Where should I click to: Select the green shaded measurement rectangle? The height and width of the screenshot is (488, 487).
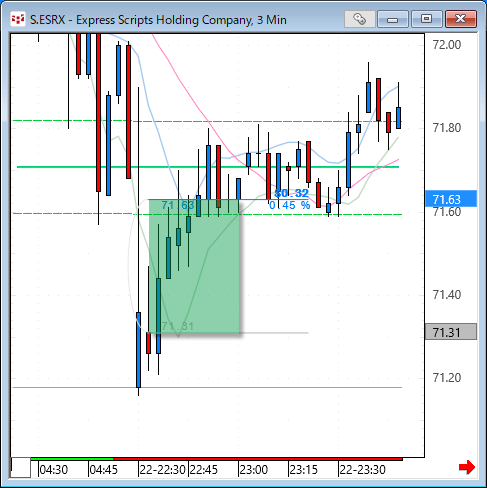[194, 266]
